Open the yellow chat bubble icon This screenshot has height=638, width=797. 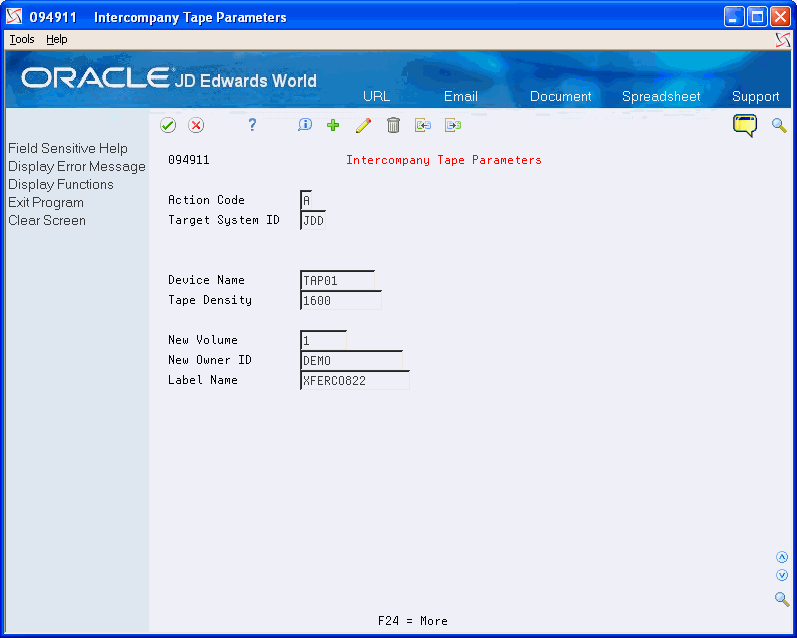(x=745, y=125)
